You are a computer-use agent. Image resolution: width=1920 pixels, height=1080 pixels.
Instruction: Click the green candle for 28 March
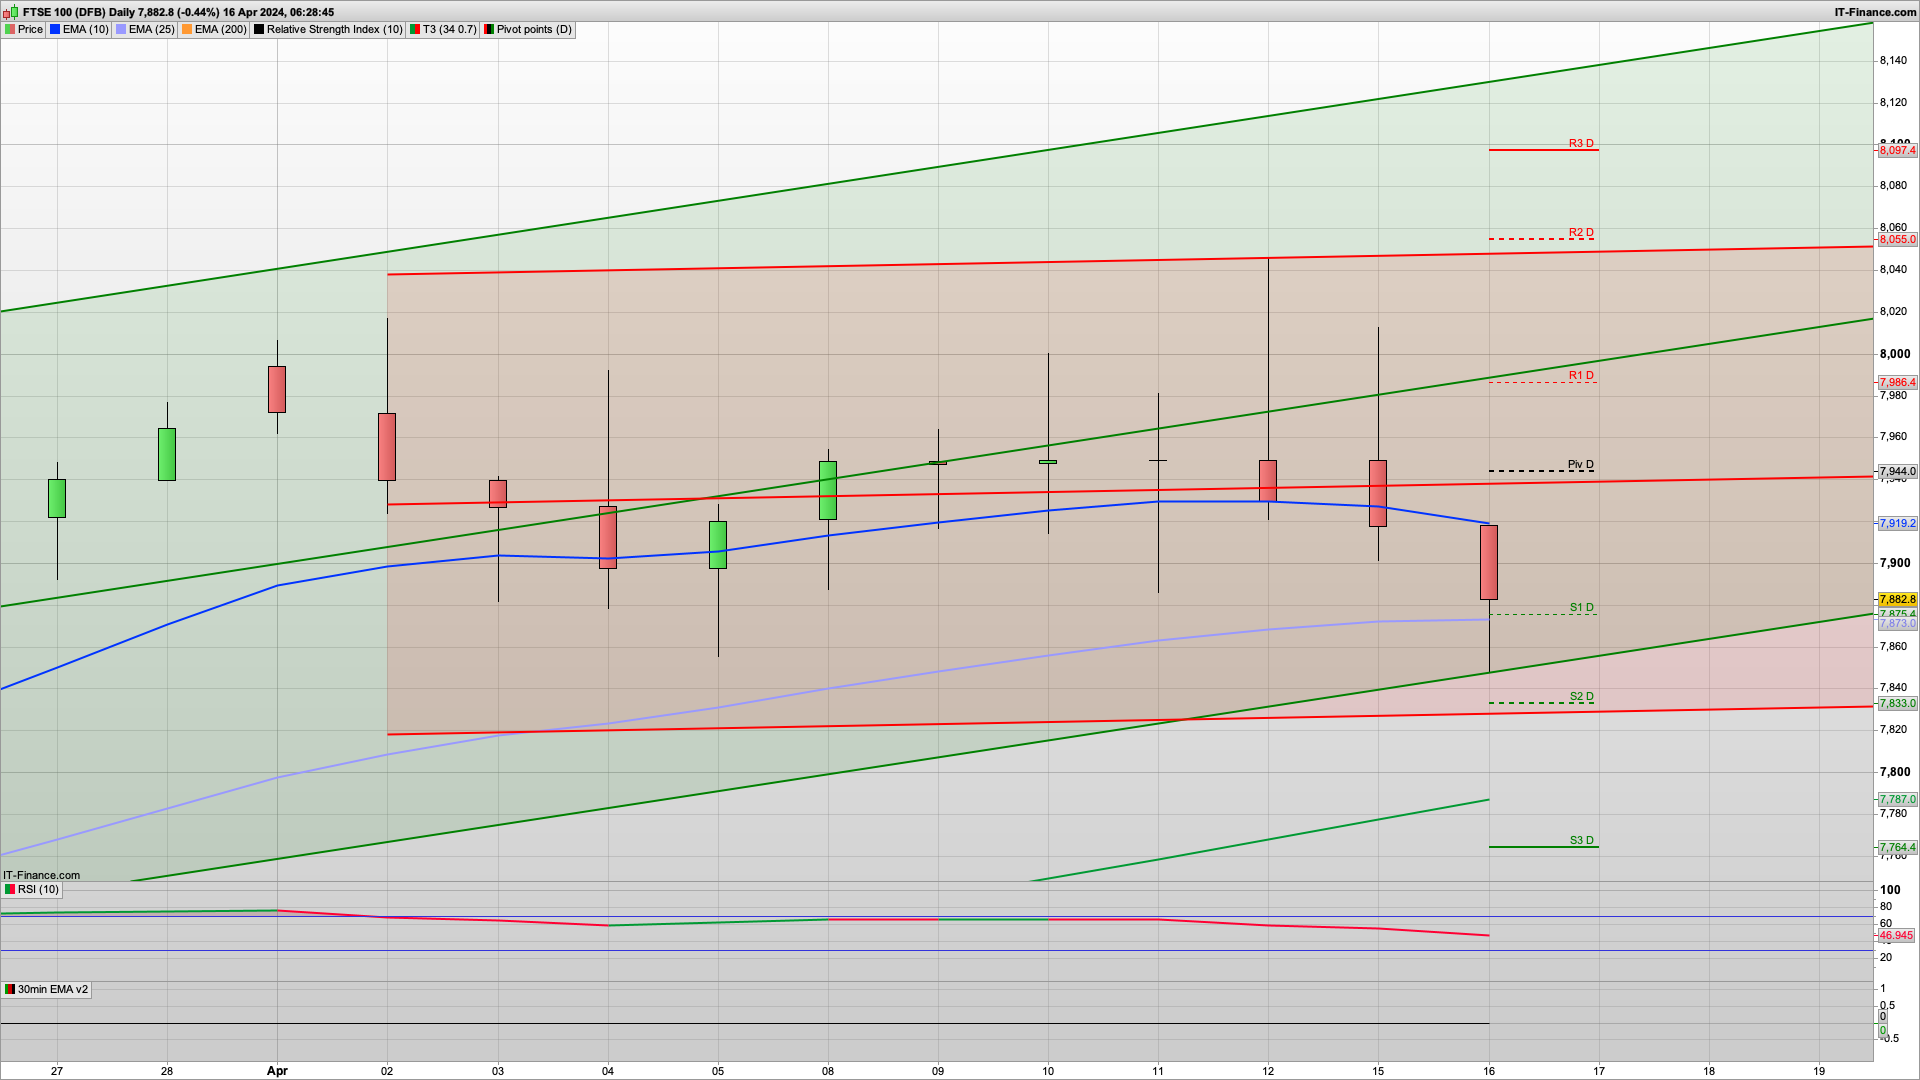pos(167,454)
